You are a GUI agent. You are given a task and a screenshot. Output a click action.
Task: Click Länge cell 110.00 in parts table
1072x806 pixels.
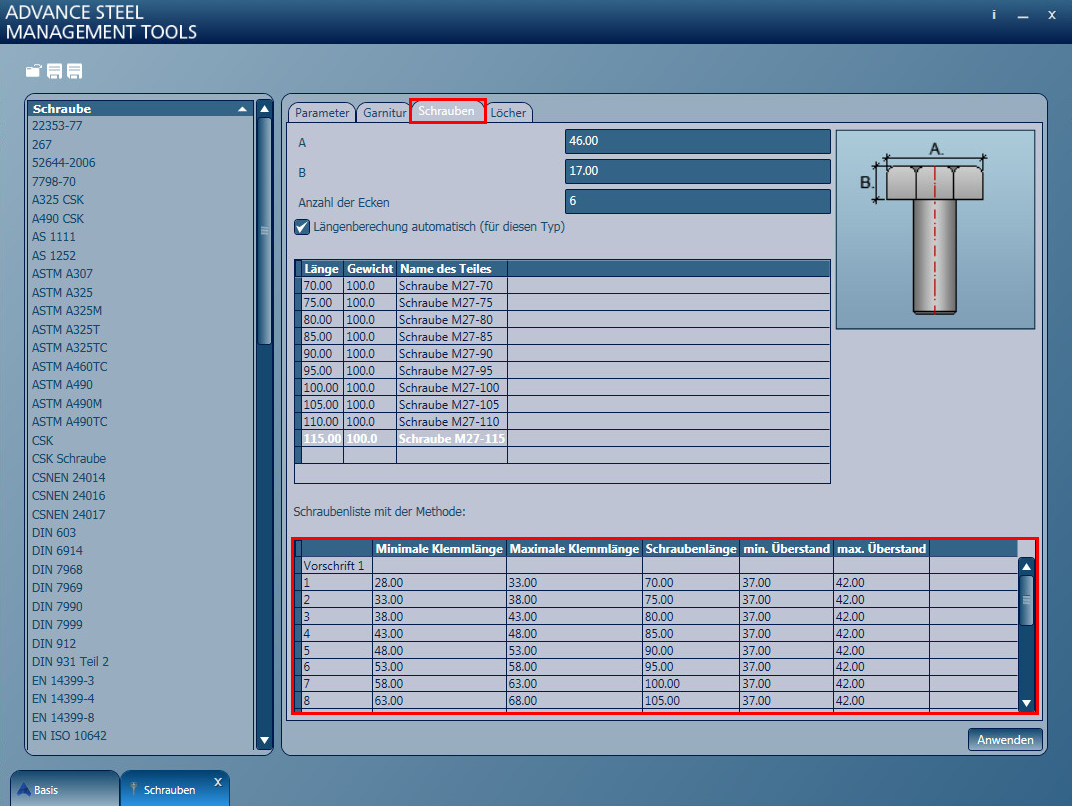coord(322,422)
